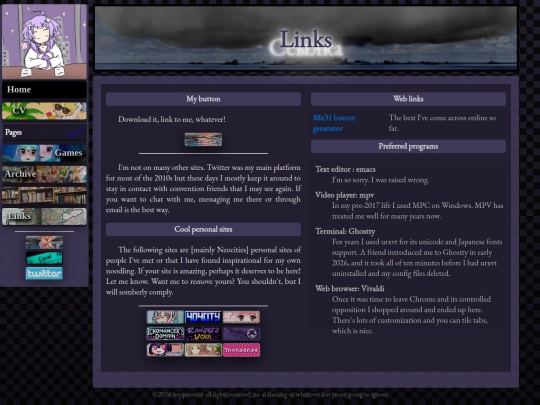Click the paragraph starting 'I'm not on many other sites'
Image resolution: width=540 pixels, height=405 pixels.
pos(203,188)
